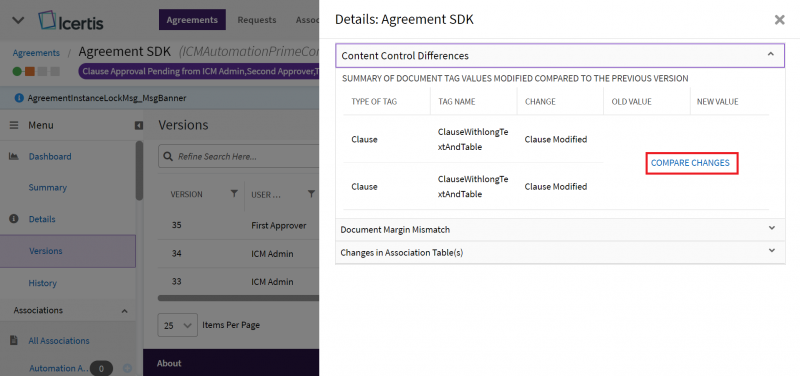Click the TYPE OF TAG column header
The width and height of the screenshot is (800, 376).
(x=374, y=102)
